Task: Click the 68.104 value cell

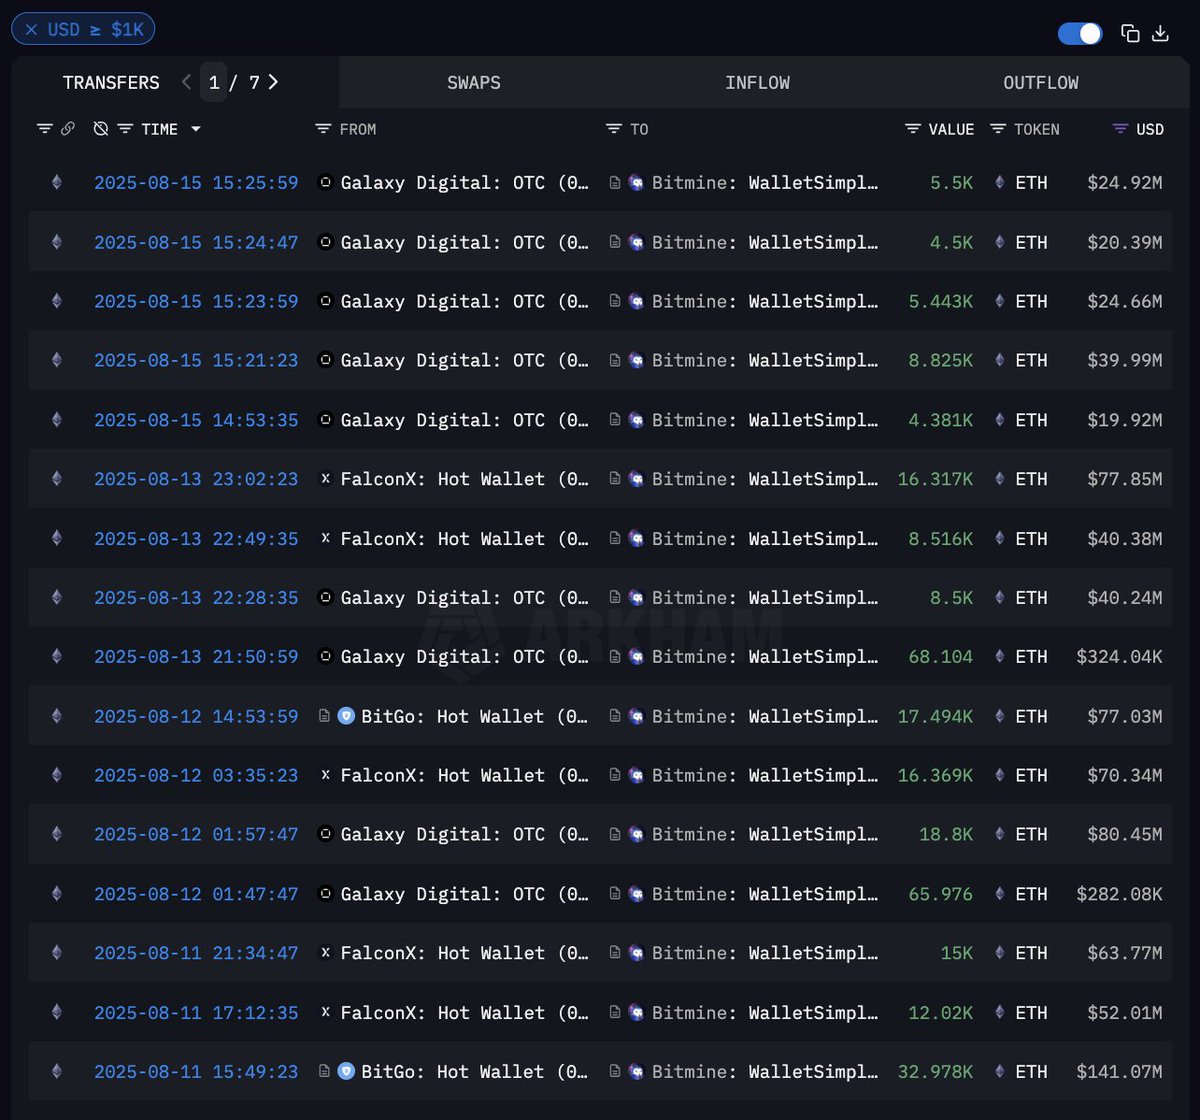Action: point(940,656)
